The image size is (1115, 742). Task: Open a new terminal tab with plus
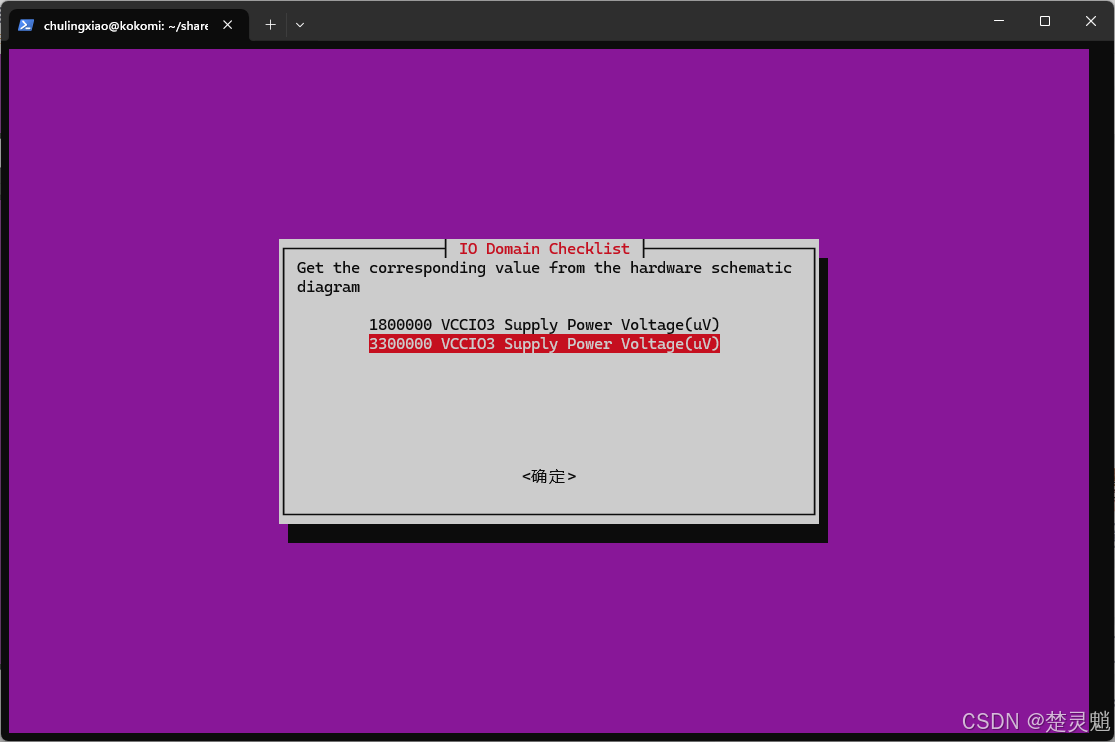pyautogui.click(x=270, y=25)
